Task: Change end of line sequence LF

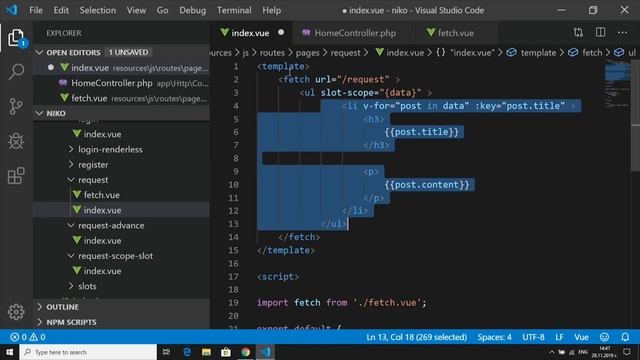Action: coord(559,337)
